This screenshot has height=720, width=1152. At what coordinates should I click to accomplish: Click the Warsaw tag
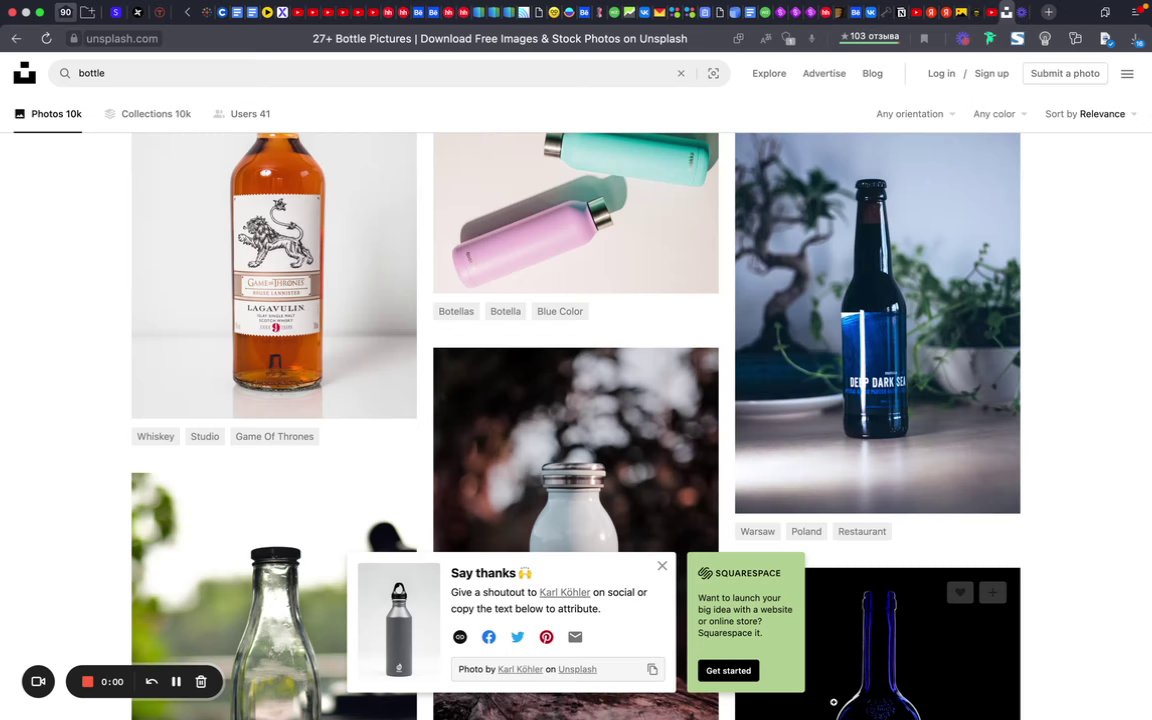[x=757, y=531]
